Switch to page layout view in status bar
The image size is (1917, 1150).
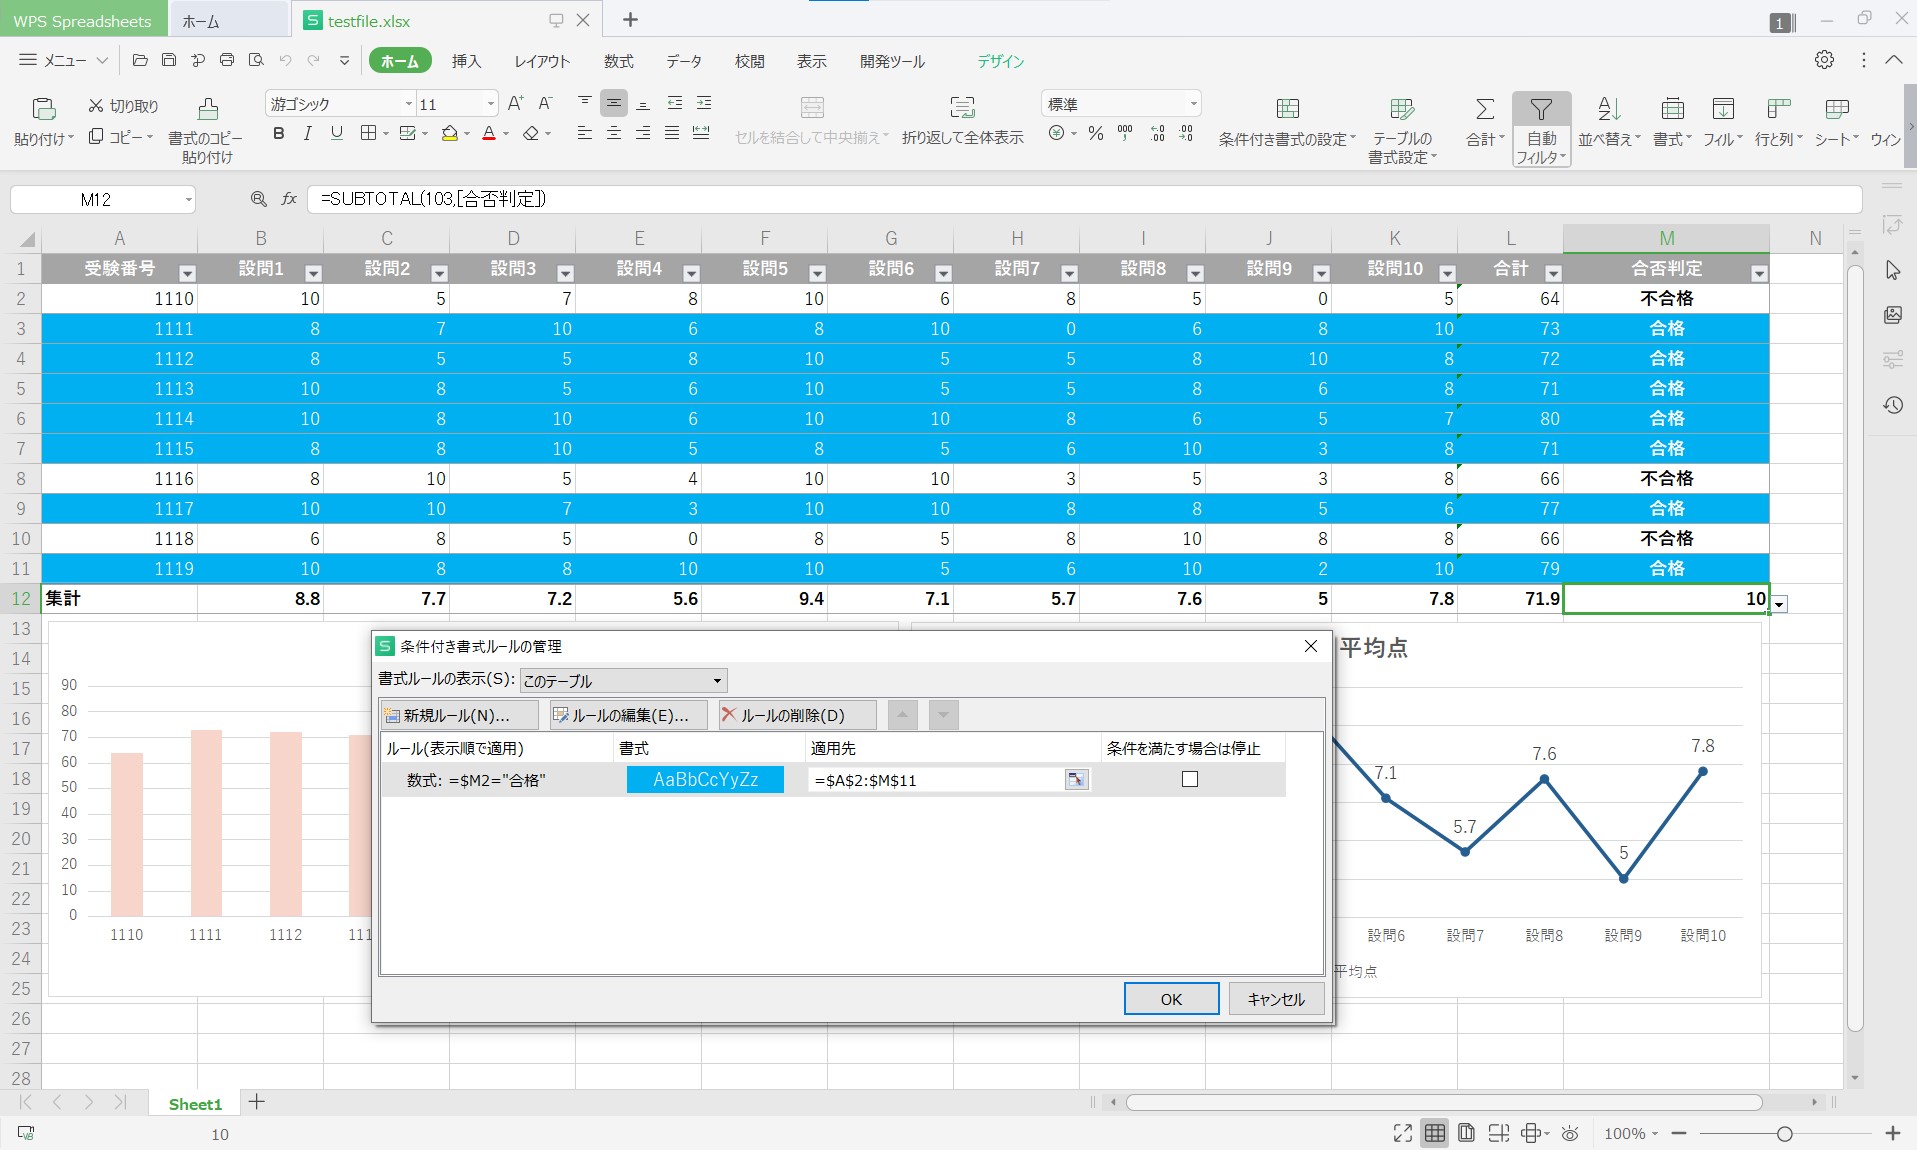coord(1466,1133)
